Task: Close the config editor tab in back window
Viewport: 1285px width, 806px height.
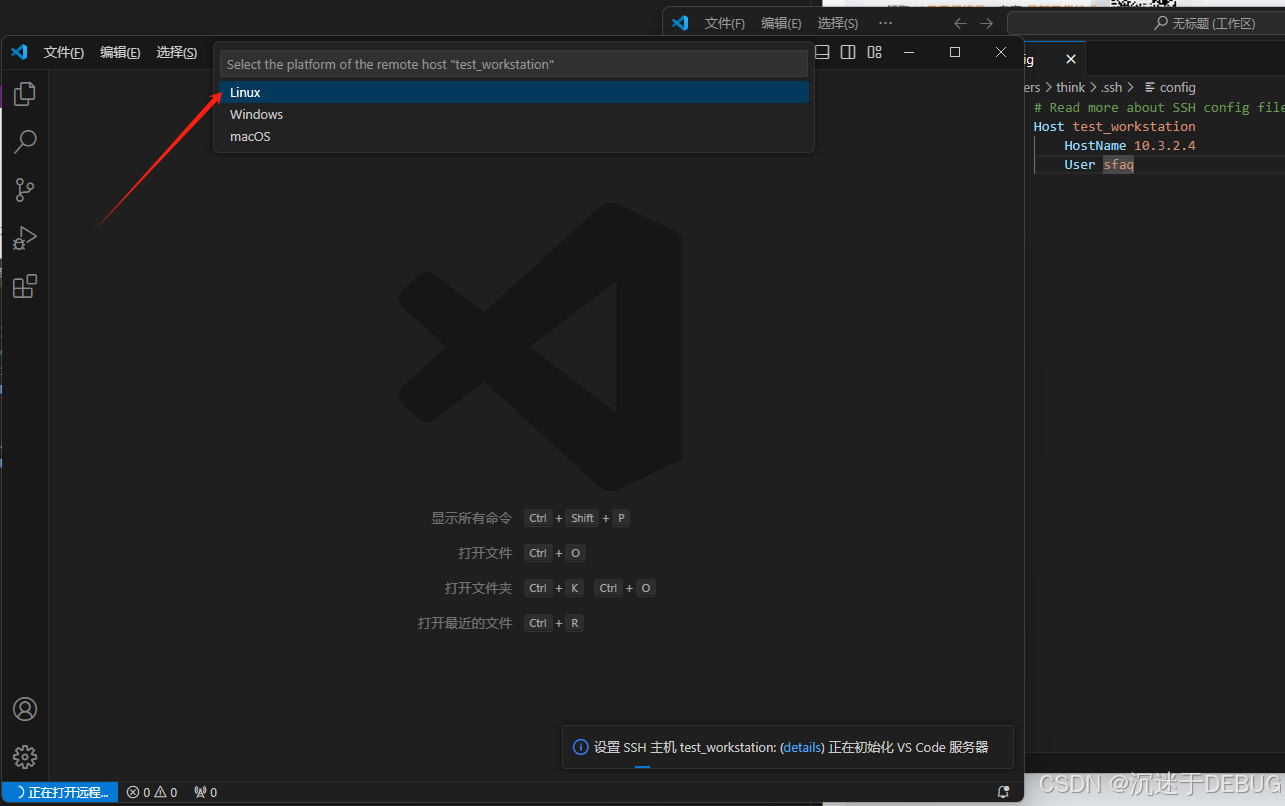Action: [1071, 60]
